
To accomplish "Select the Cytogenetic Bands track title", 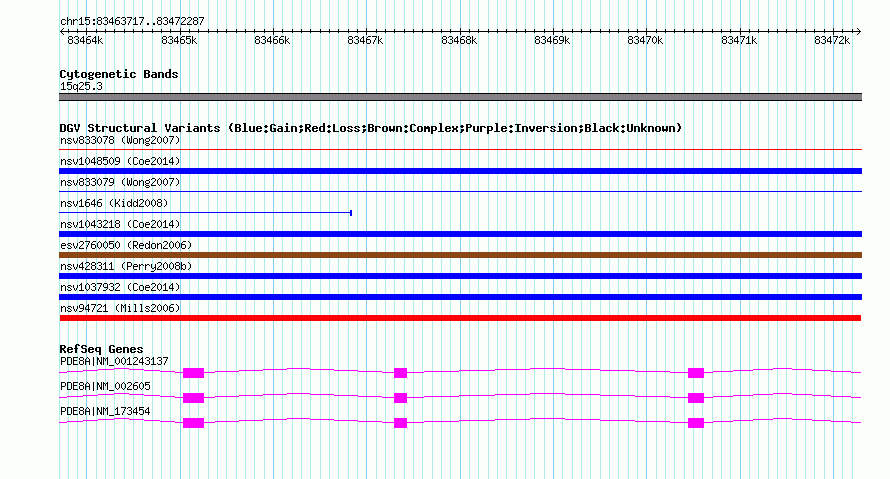I will tap(119, 74).
